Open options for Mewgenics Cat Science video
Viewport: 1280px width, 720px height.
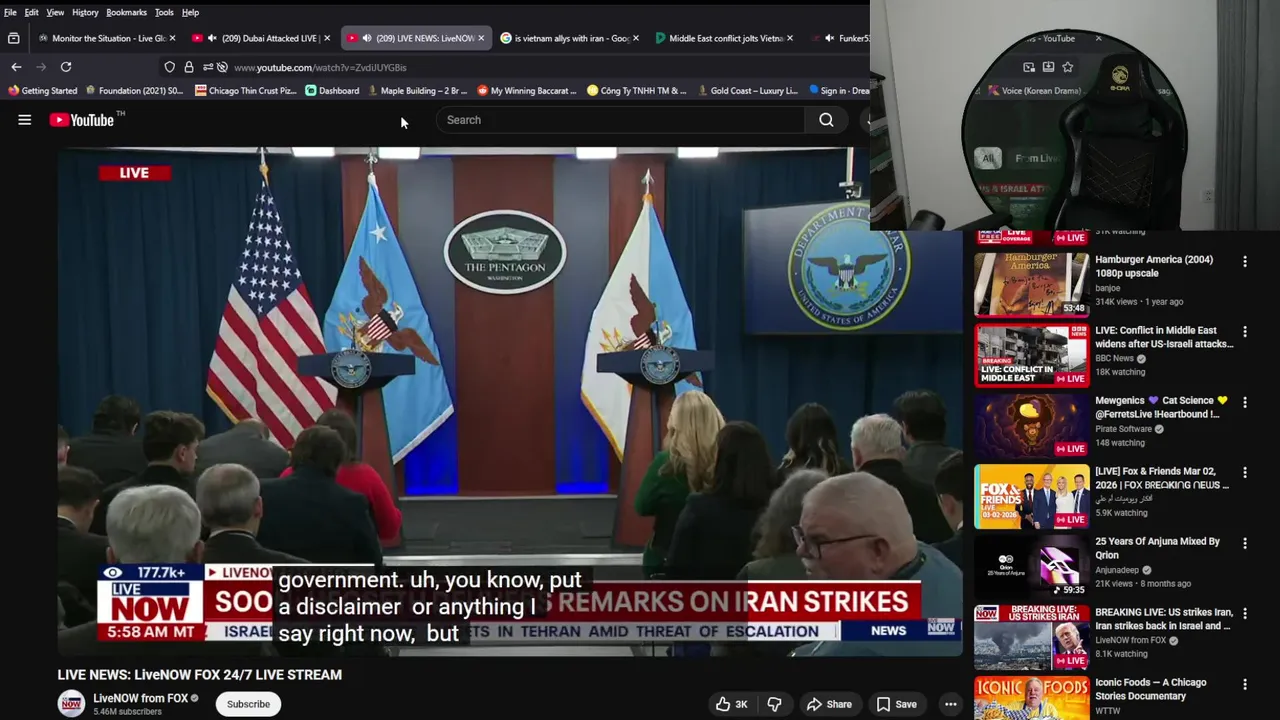[1245, 402]
